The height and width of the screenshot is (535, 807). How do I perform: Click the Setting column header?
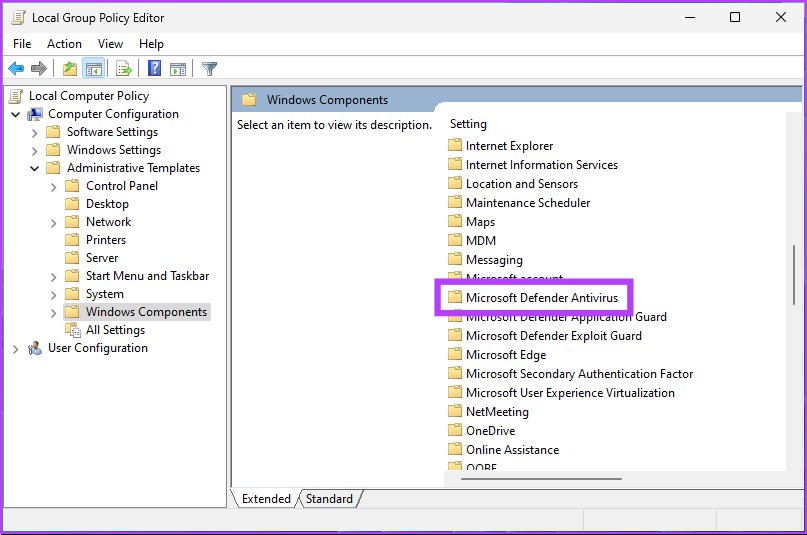[x=468, y=124]
